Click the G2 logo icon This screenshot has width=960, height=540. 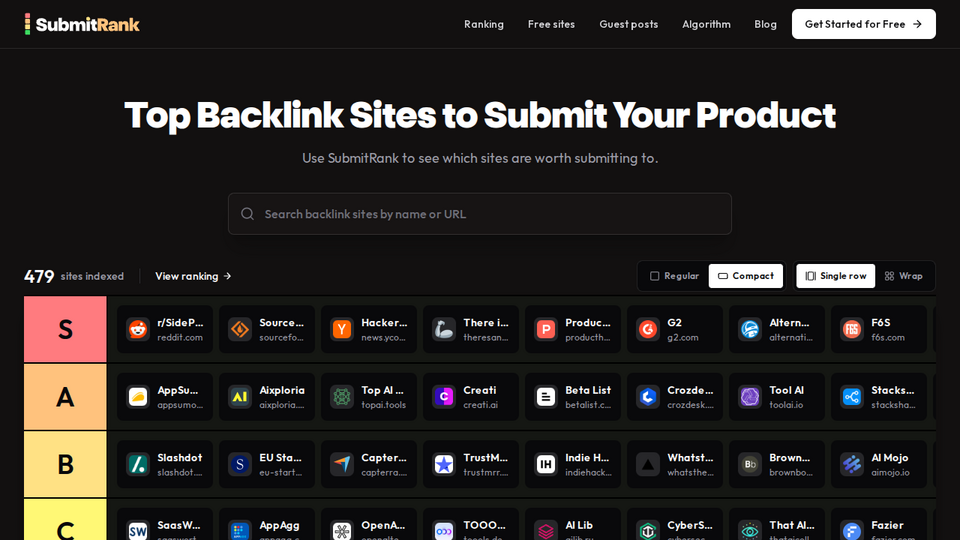click(x=648, y=329)
